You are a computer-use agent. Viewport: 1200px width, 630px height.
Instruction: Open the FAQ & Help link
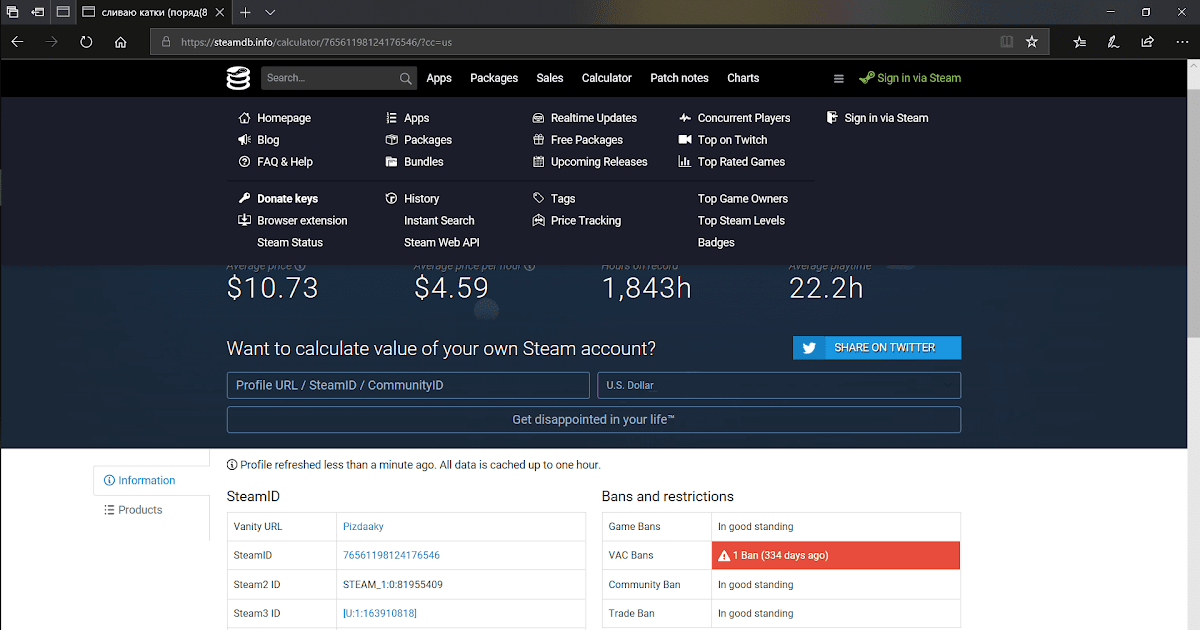(276, 162)
